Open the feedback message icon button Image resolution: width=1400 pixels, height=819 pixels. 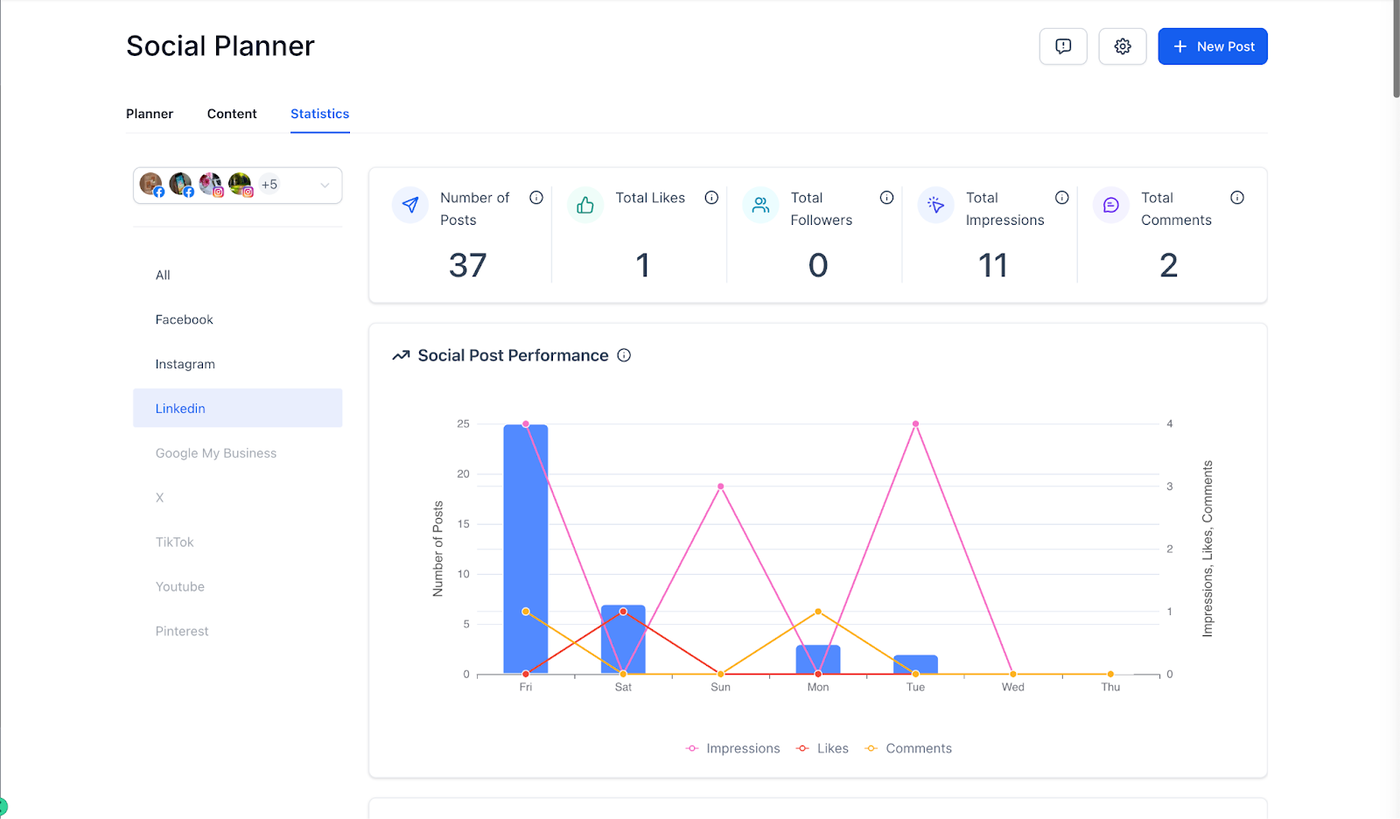point(1063,47)
